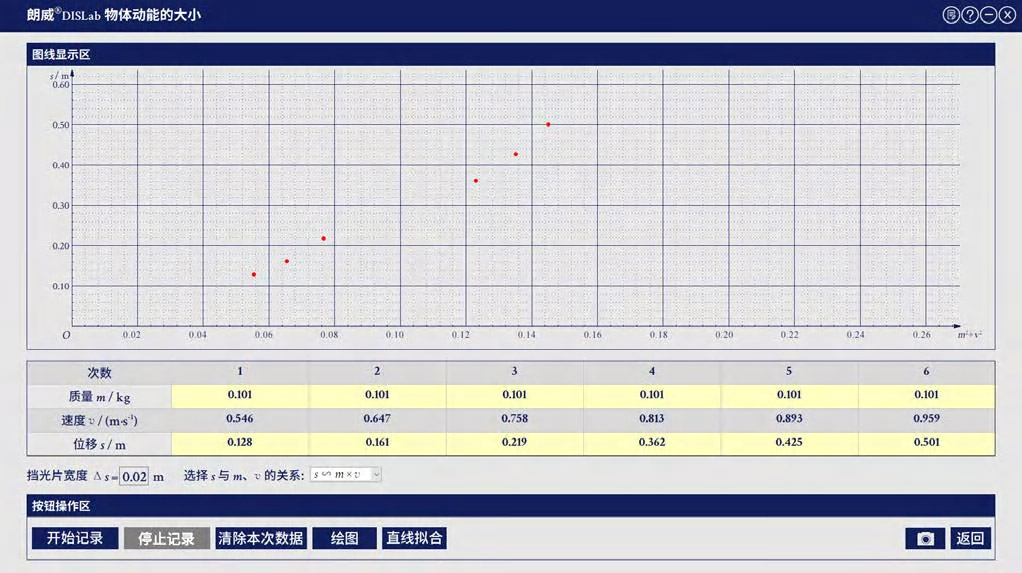Select trial 6 displacement cell 0.501

pos(926,442)
